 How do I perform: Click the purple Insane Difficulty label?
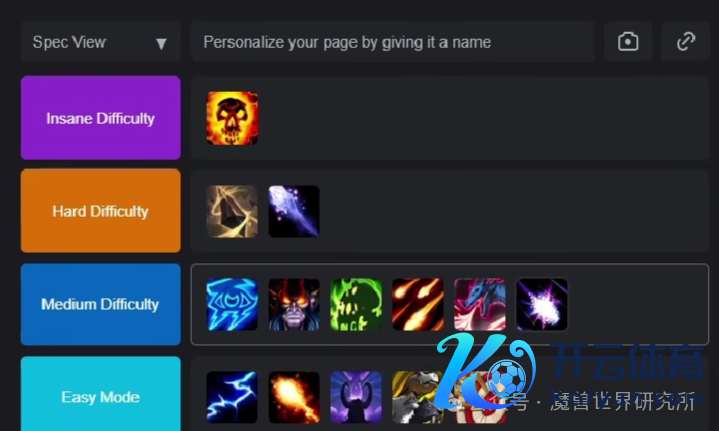pyautogui.click(x=100, y=118)
